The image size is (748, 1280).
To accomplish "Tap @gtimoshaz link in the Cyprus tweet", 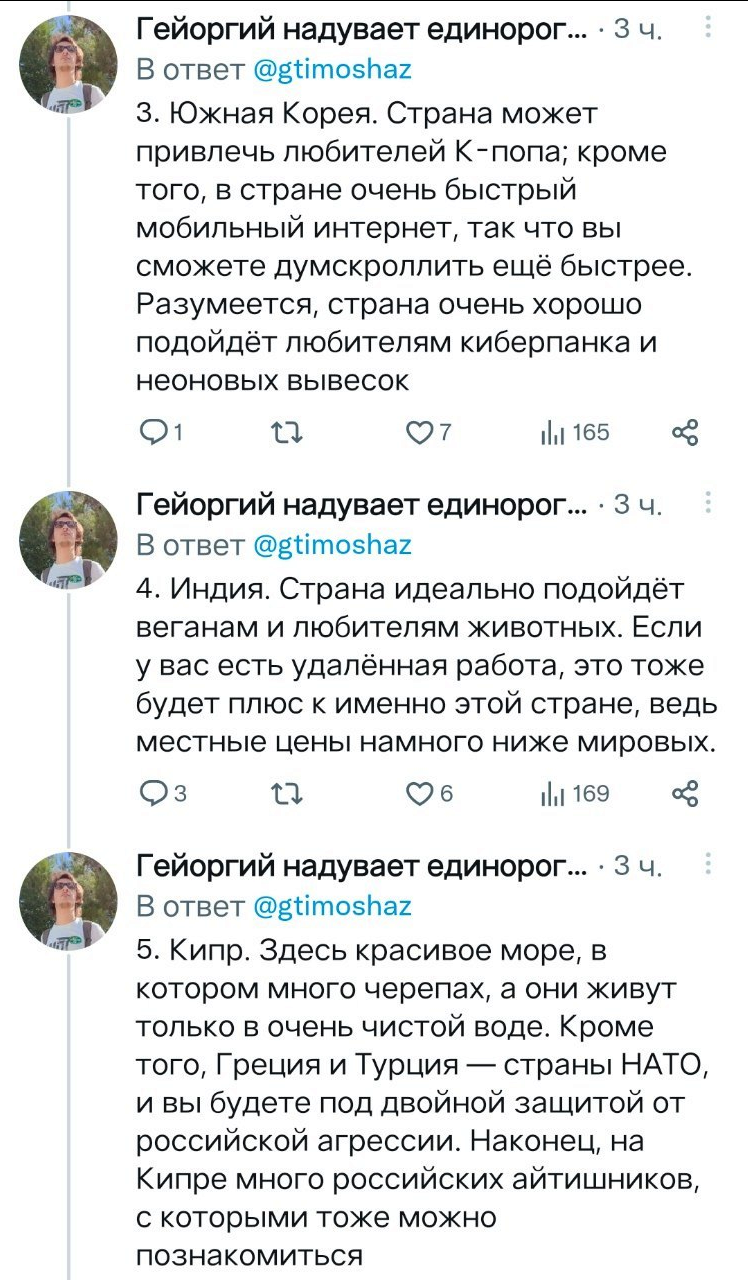I will (331, 906).
